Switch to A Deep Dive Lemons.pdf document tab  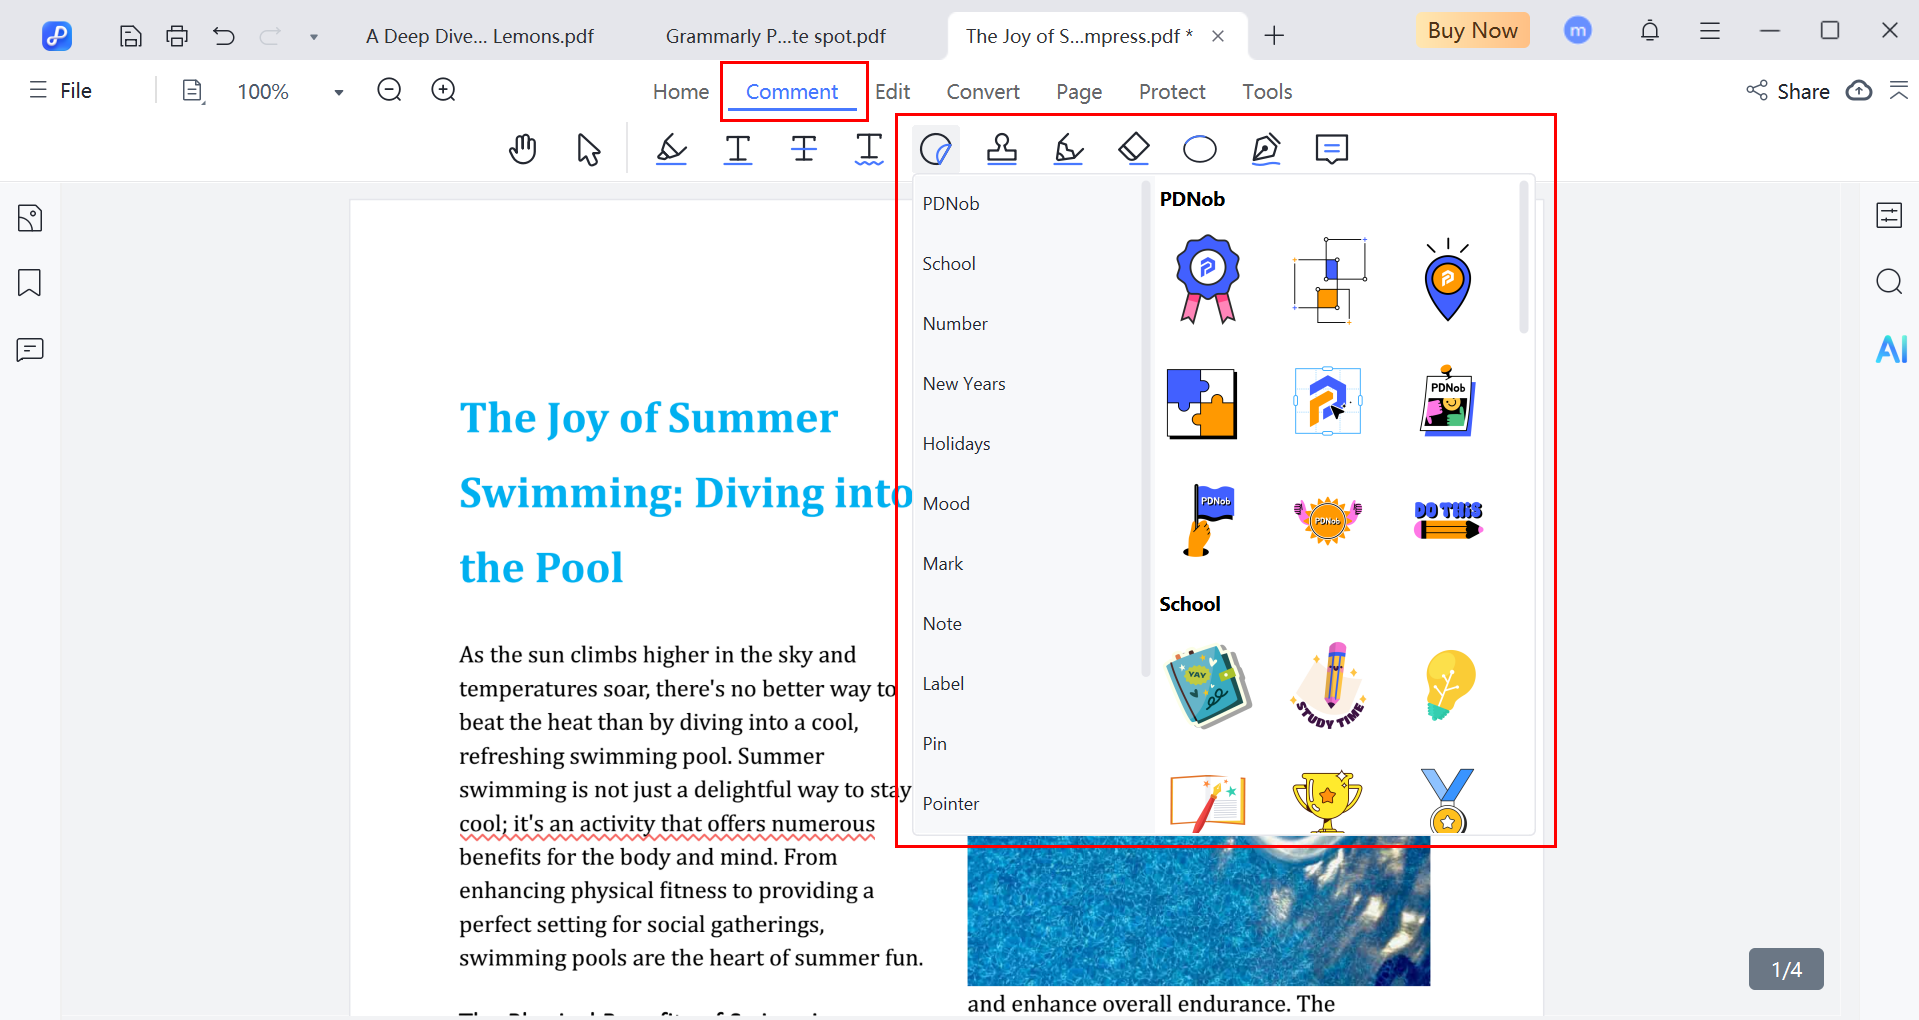tap(479, 37)
